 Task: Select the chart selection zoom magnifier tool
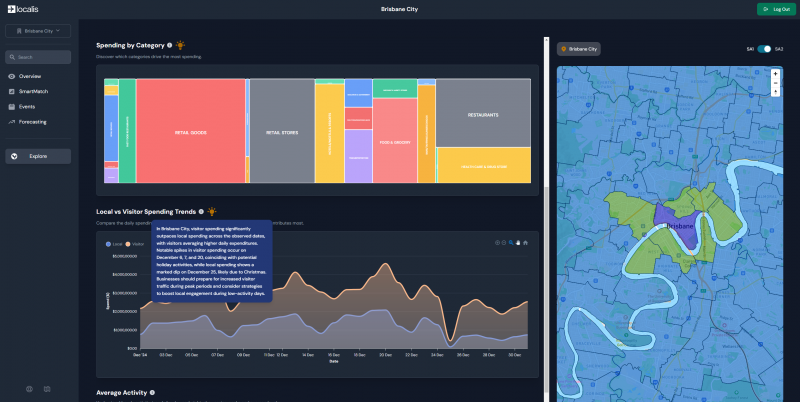[511, 243]
